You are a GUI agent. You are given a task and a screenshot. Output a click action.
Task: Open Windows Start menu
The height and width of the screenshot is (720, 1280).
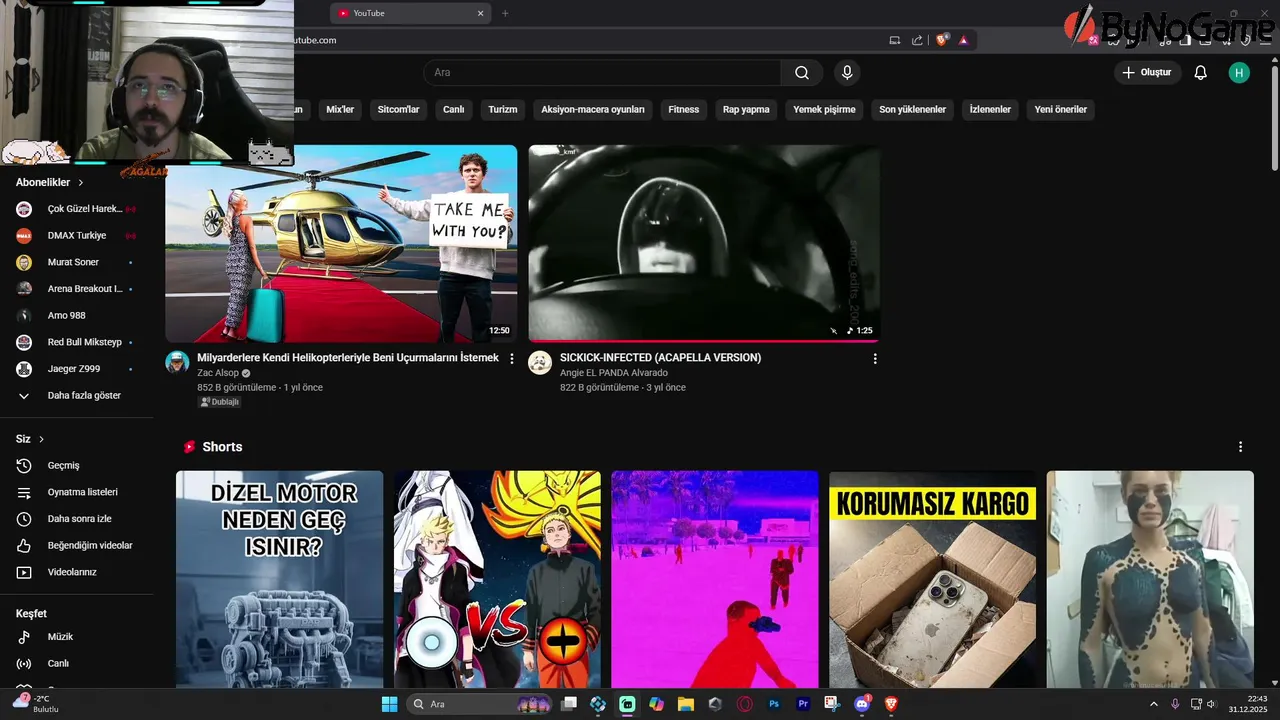tap(389, 704)
